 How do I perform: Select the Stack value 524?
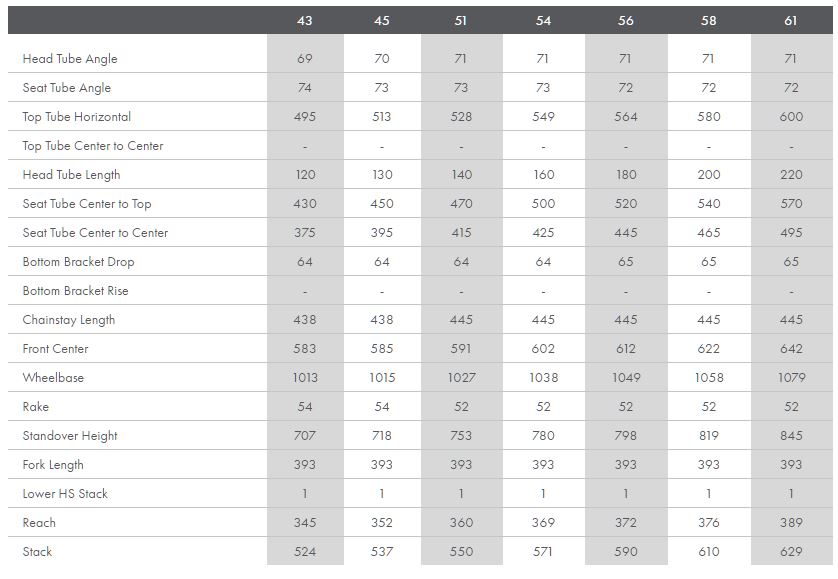tap(305, 552)
